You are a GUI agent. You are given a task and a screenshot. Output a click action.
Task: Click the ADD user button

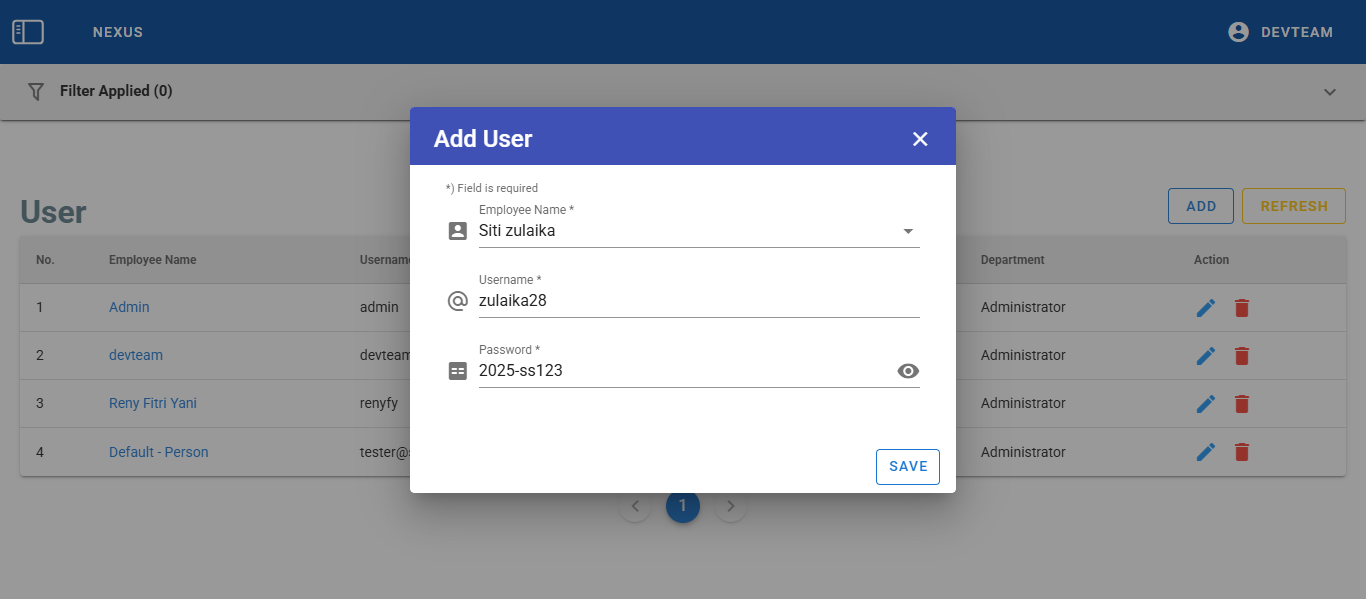tap(1201, 206)
